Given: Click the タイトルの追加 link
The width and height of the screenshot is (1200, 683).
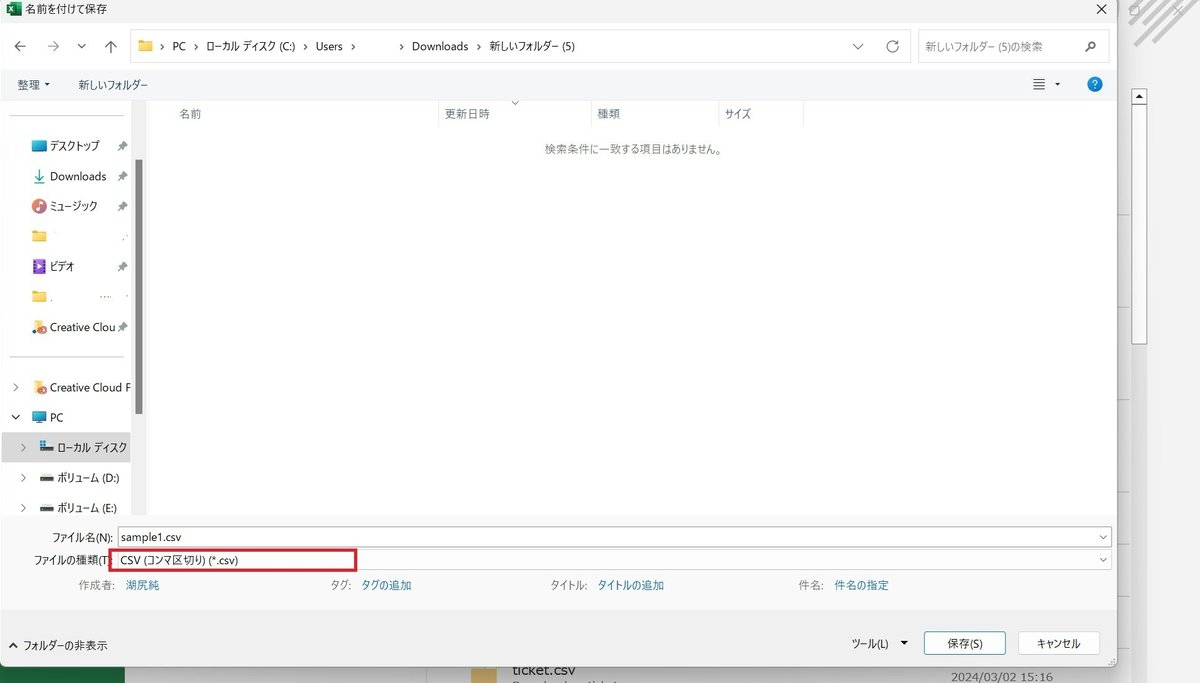Looking at the screenshot, I should click(631, 585).
